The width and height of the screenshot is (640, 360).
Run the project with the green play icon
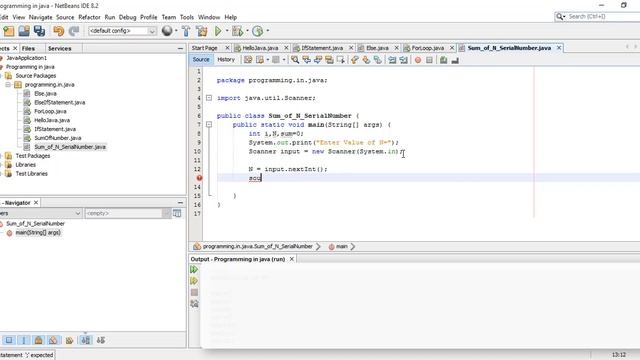coord(218,31)
